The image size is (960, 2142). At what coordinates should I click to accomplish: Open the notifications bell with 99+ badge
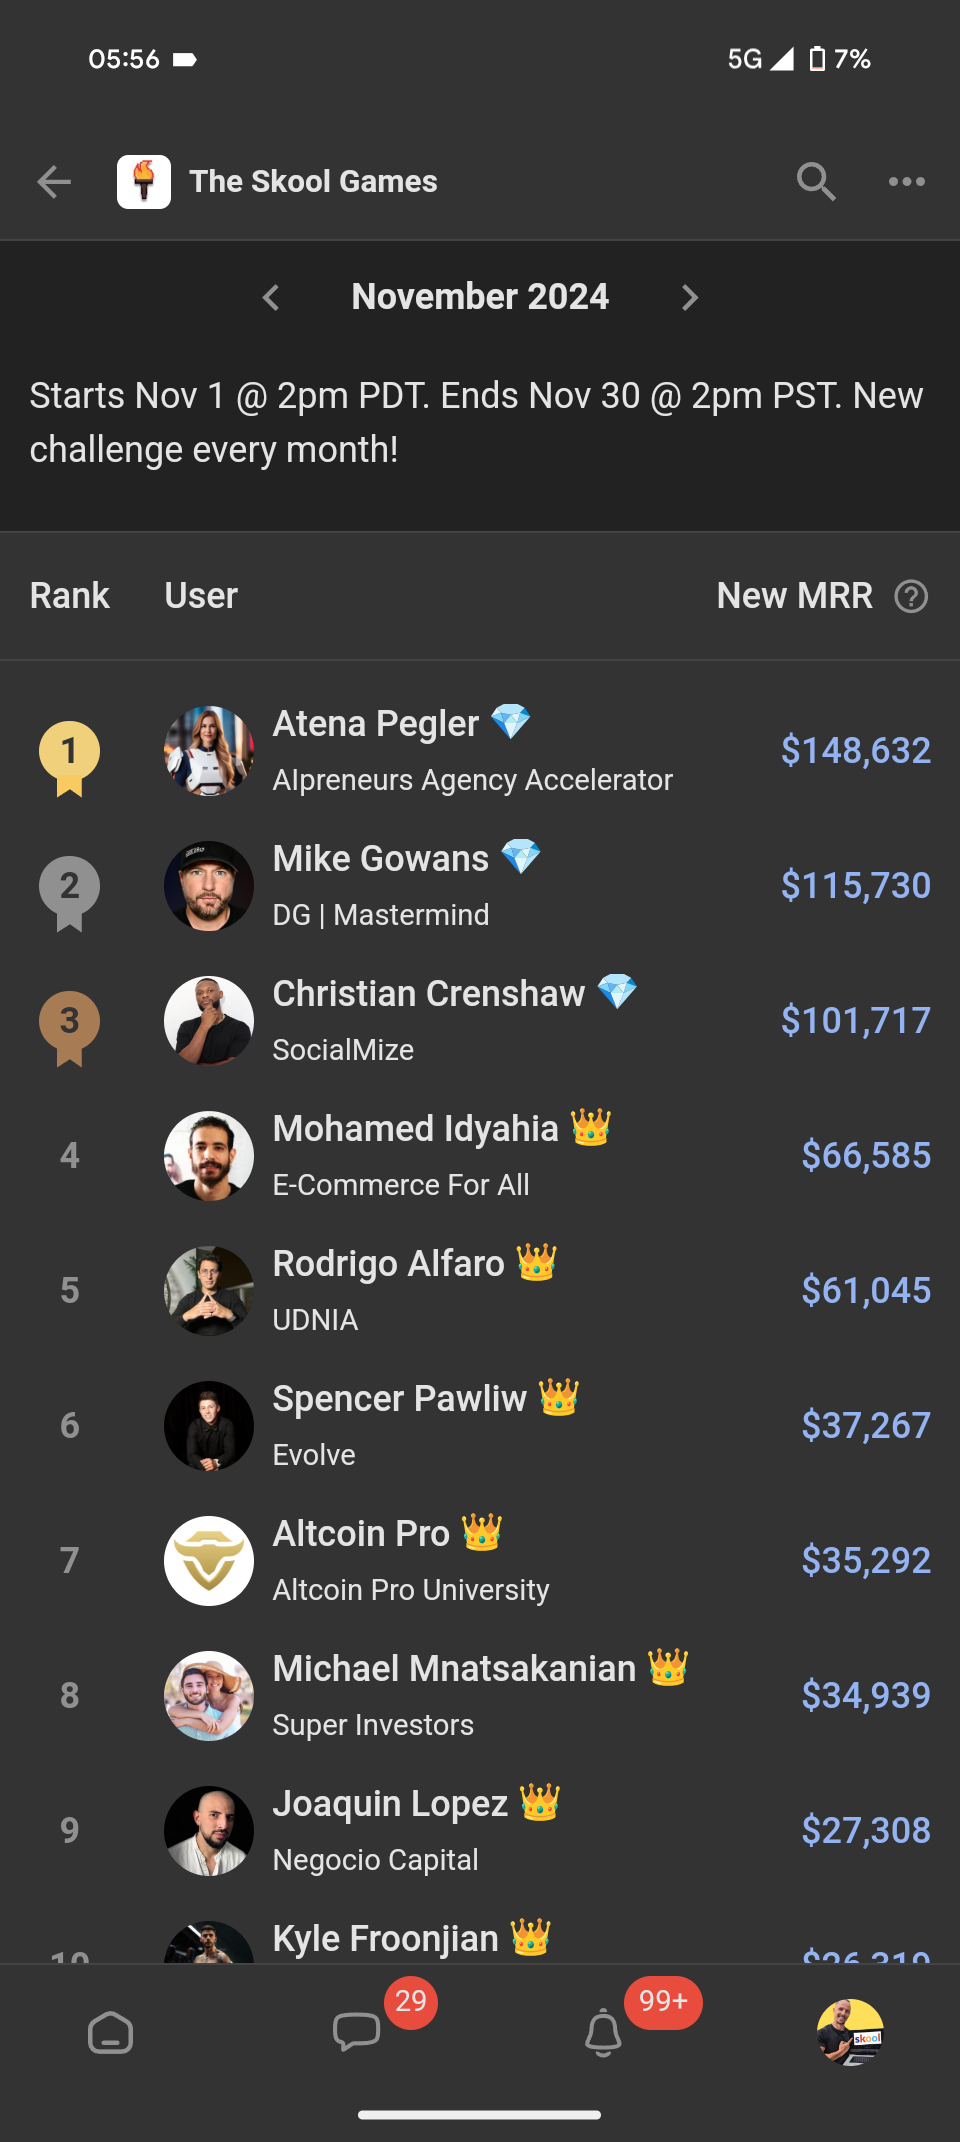coord(603,2032)
